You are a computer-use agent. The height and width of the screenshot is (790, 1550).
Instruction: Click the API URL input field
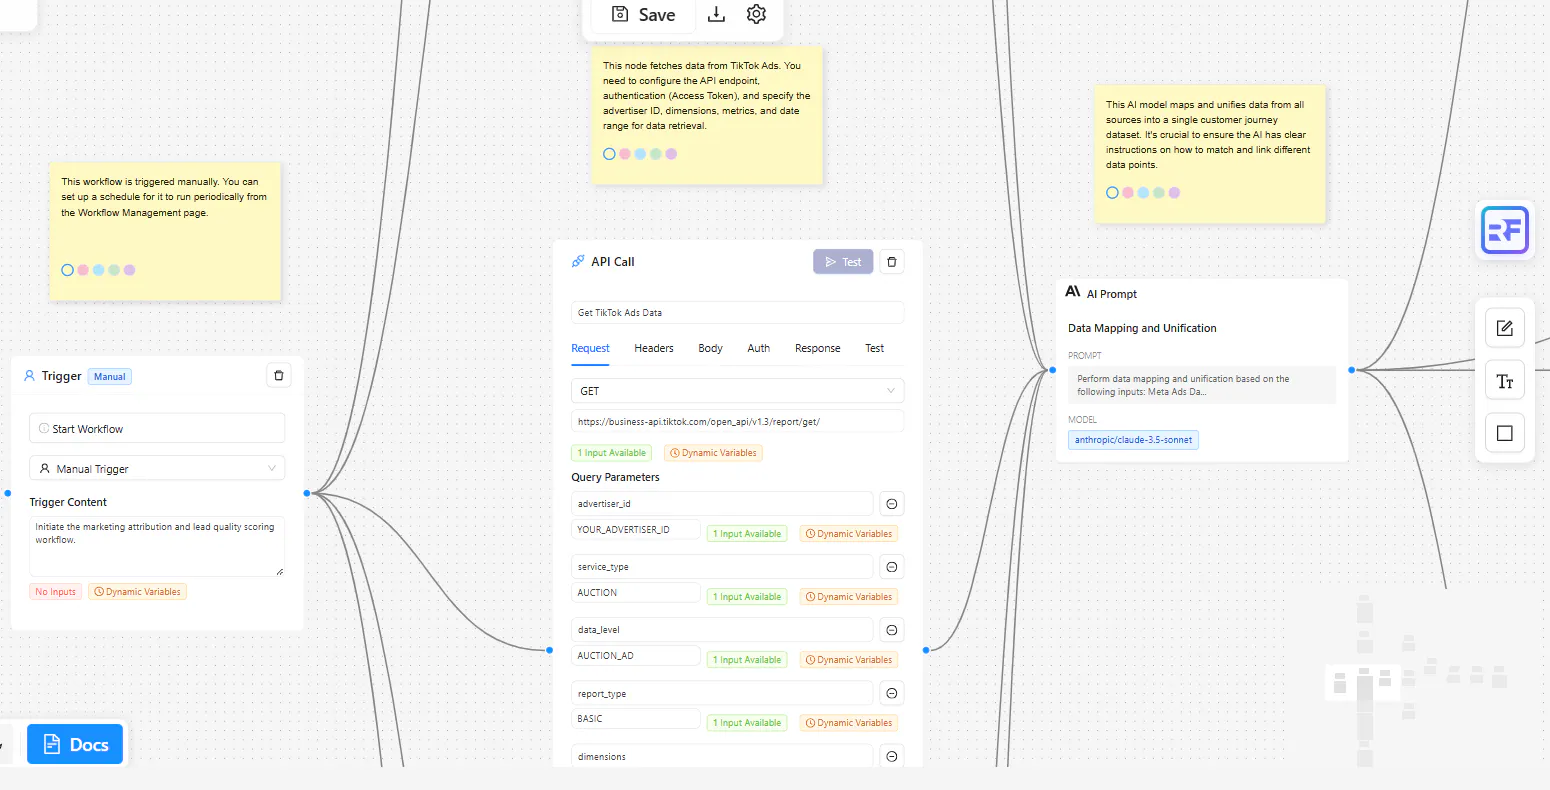(x=737, y=422)
